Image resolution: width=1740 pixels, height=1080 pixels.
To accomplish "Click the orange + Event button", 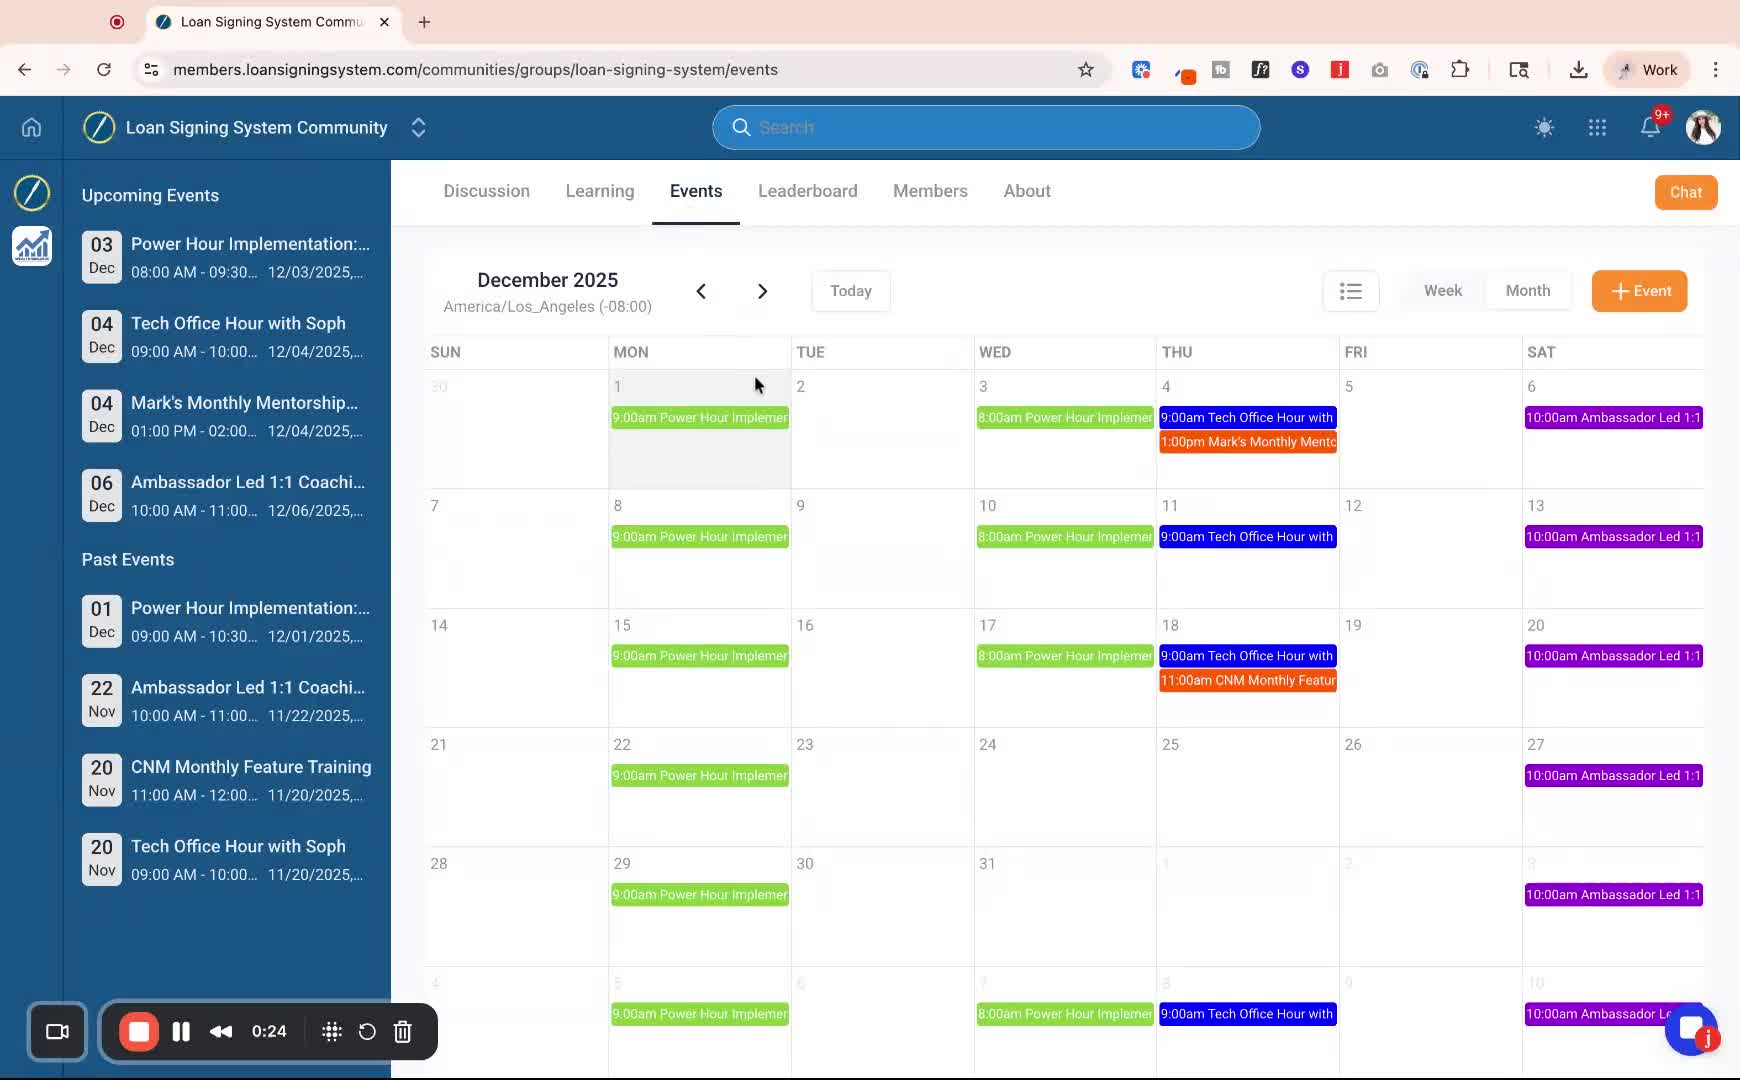I will coord(1639,291).
